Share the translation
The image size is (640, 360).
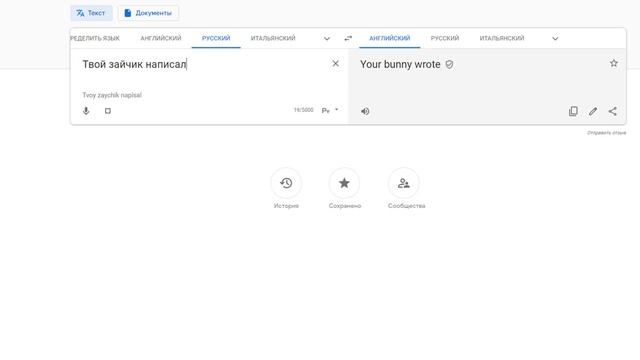[613, 111]
